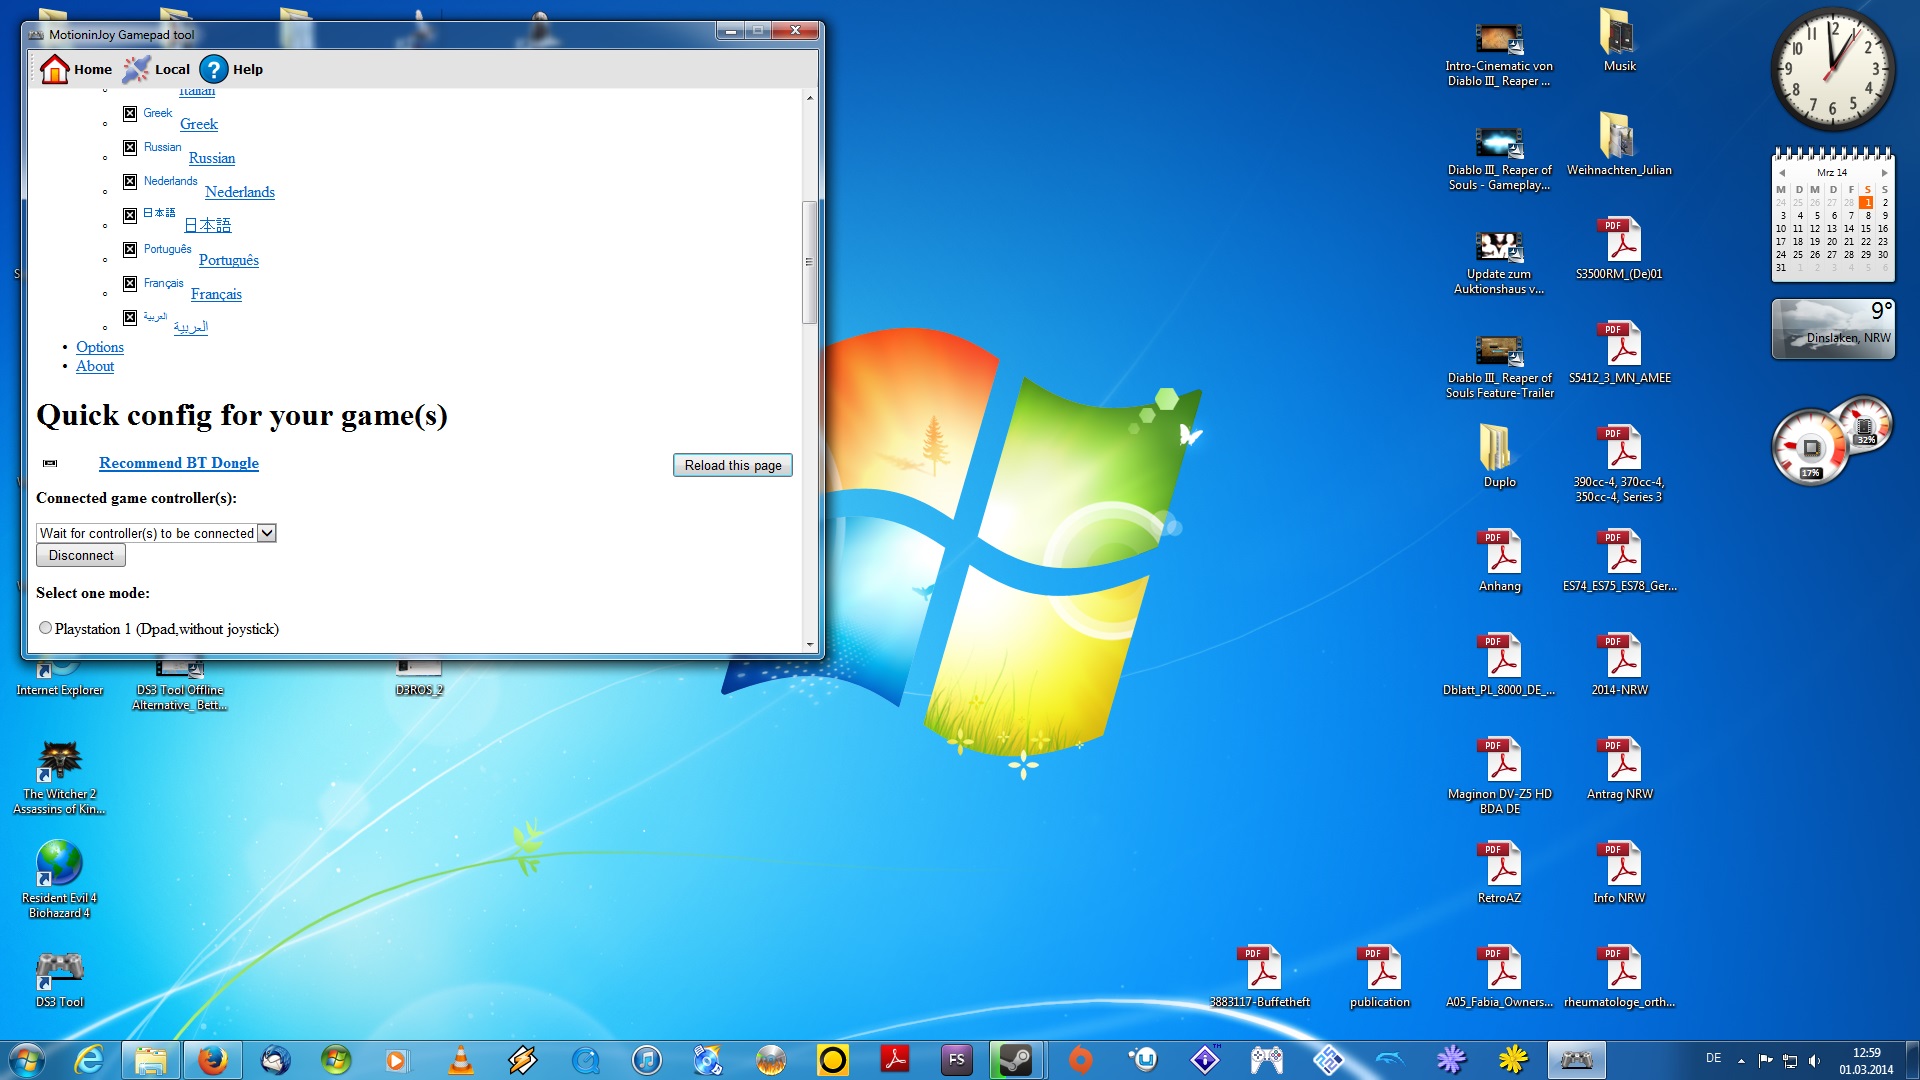Click the Disconnect button
Screen dimensions: 1920x1080
[x=81, y=556]
